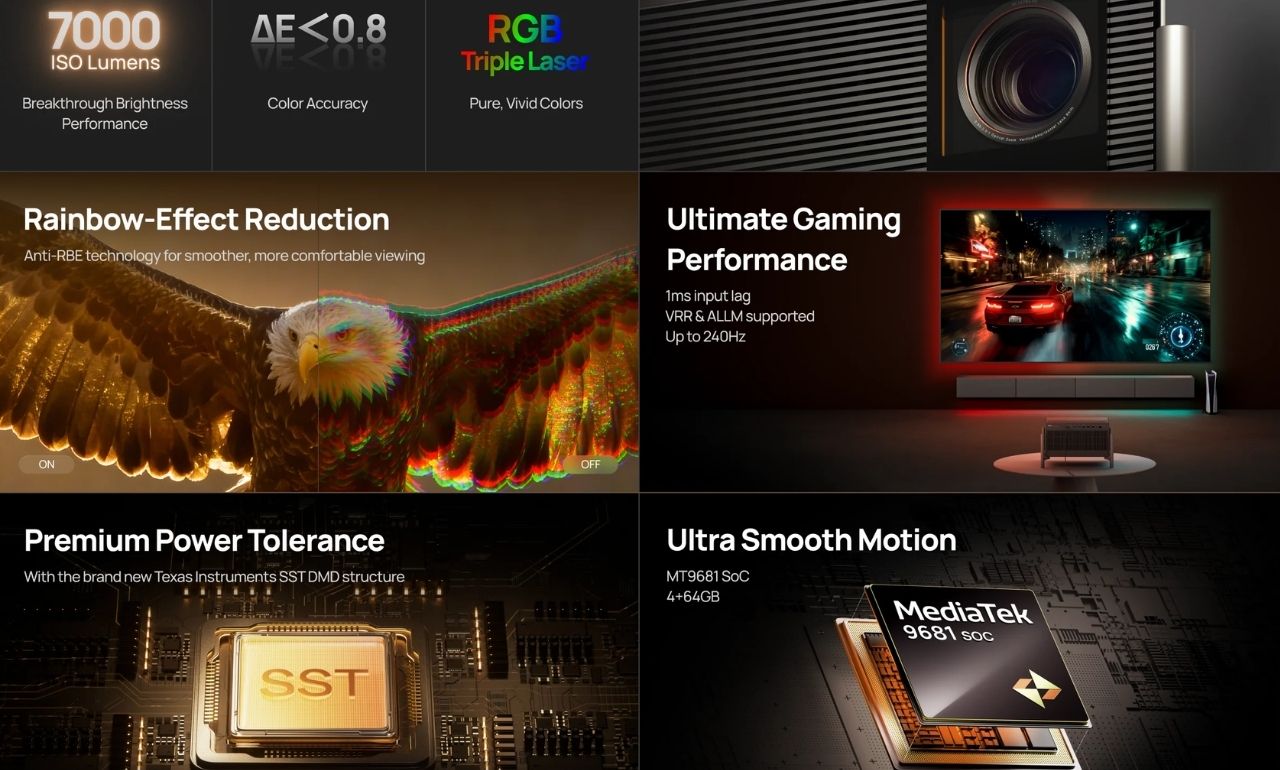Click the Anti-RBE technology description line
This screenshot has width=1280, height=770.
[224, 256]
